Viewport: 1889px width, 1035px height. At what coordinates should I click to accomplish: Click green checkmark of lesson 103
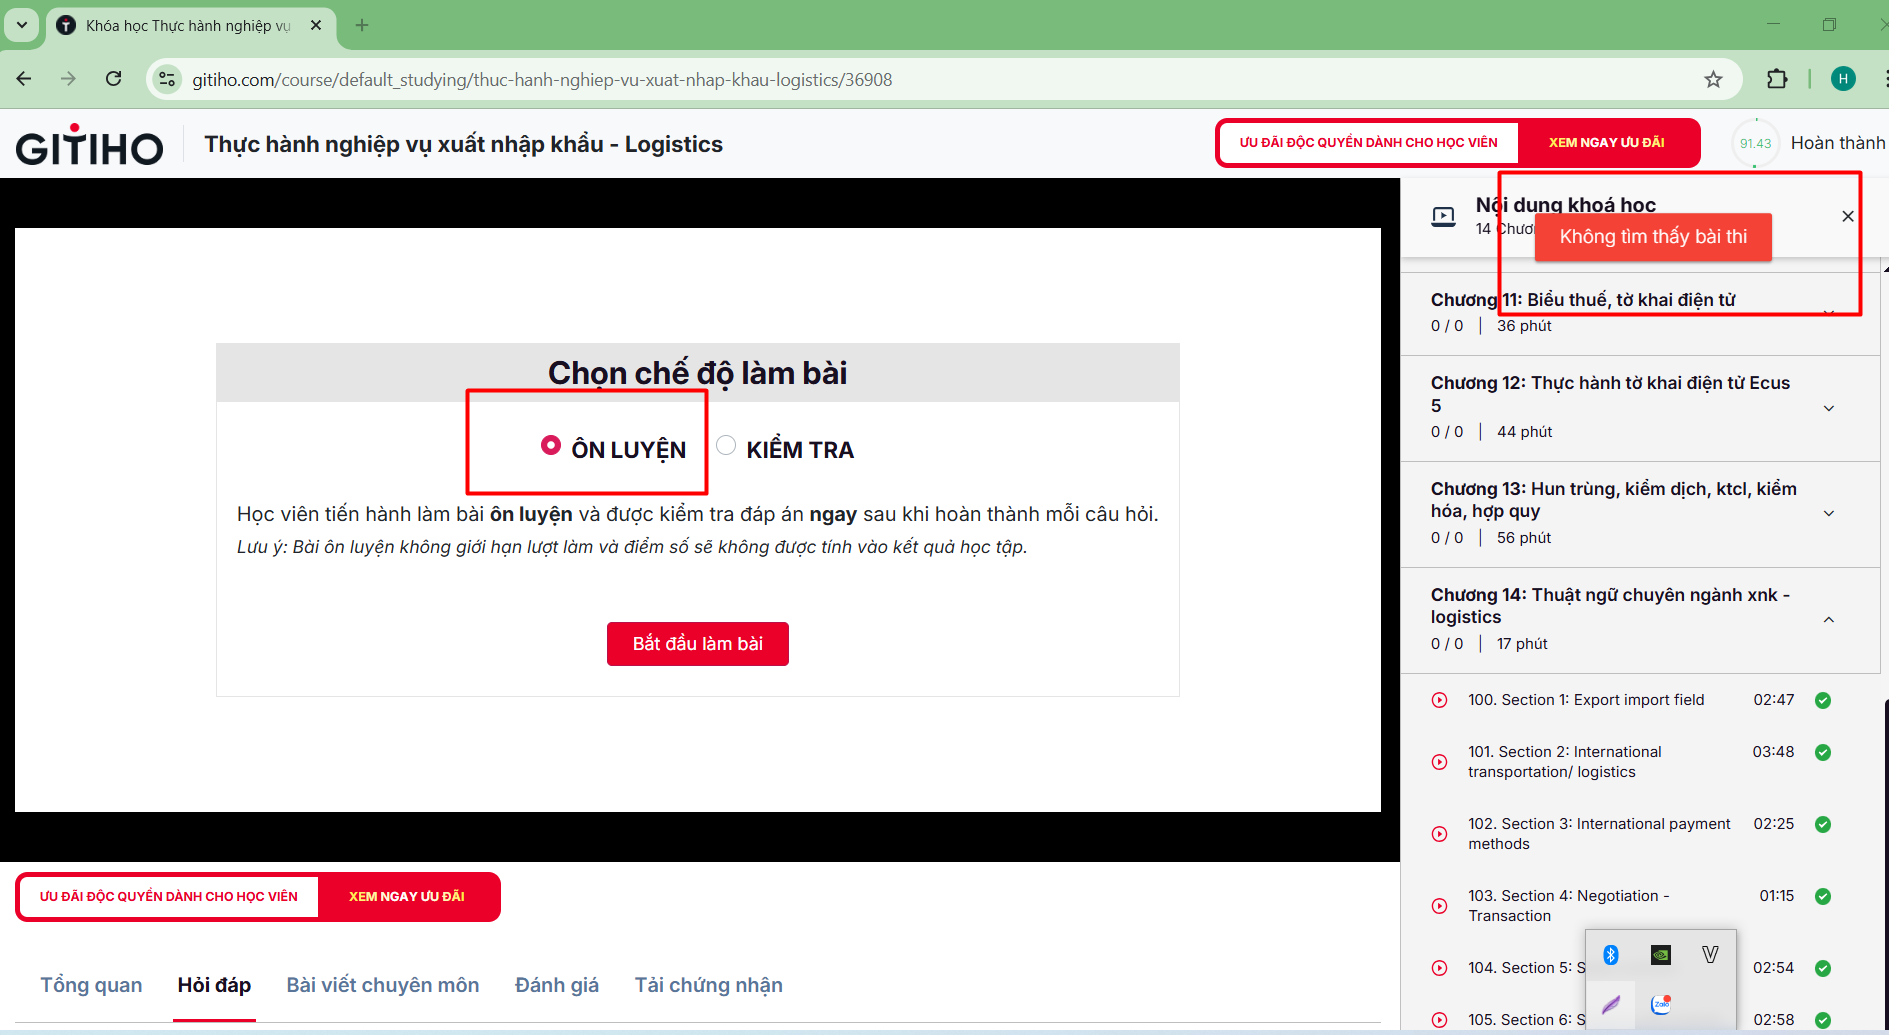tap(1823, 896)
